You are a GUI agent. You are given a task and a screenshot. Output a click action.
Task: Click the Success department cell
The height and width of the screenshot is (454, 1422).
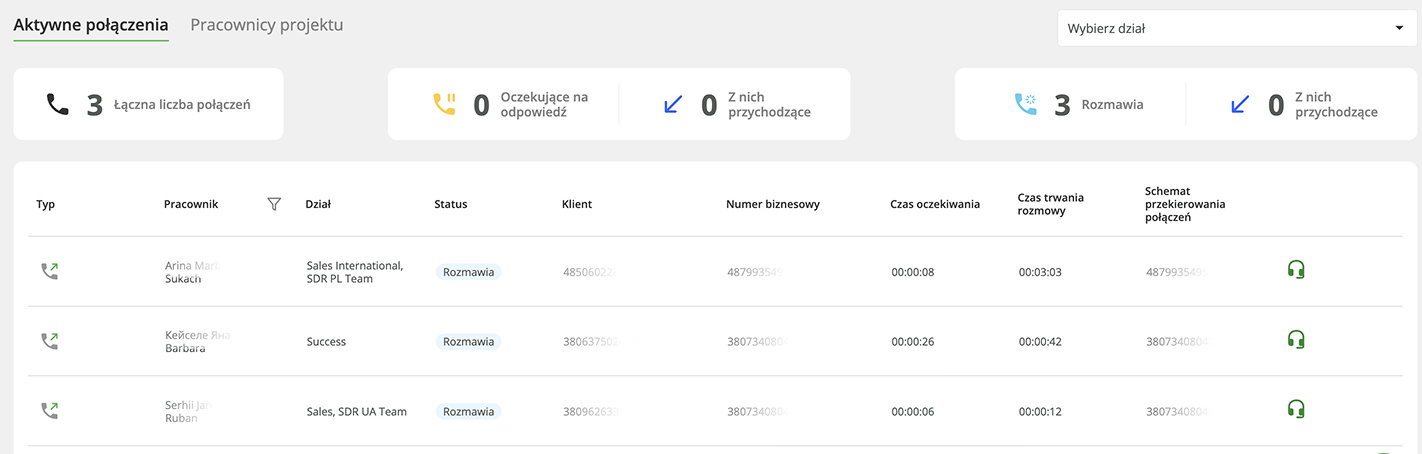(326, 342)
